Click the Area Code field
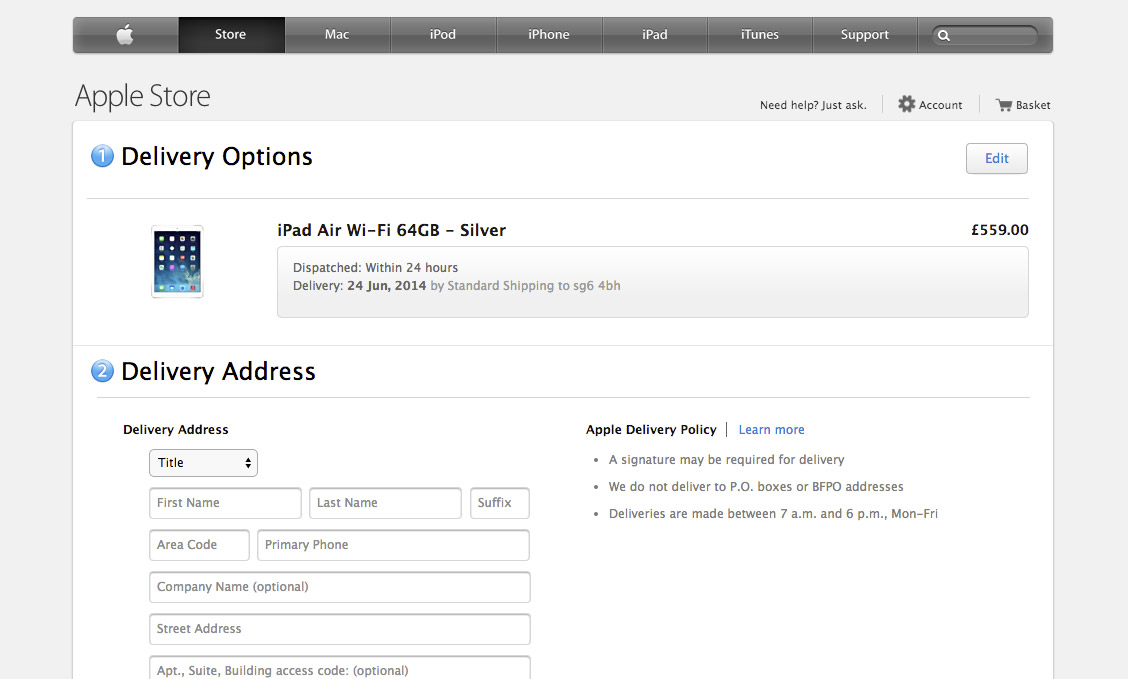Image resolution: width=1128 pixels, height=679 pixels. [x=199, y=544]
